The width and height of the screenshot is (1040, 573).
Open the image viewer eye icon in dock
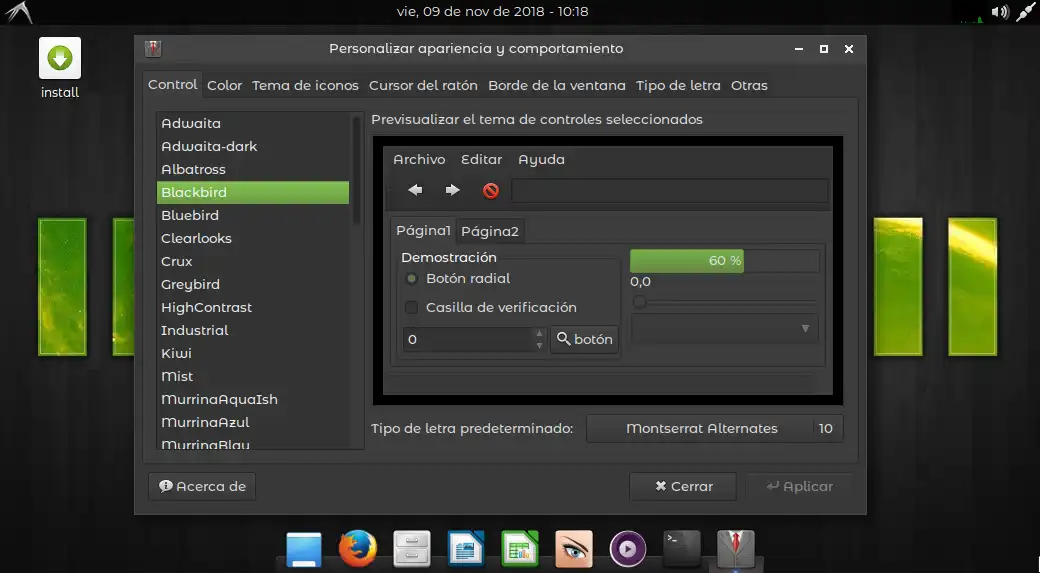[x=574, y=548]
